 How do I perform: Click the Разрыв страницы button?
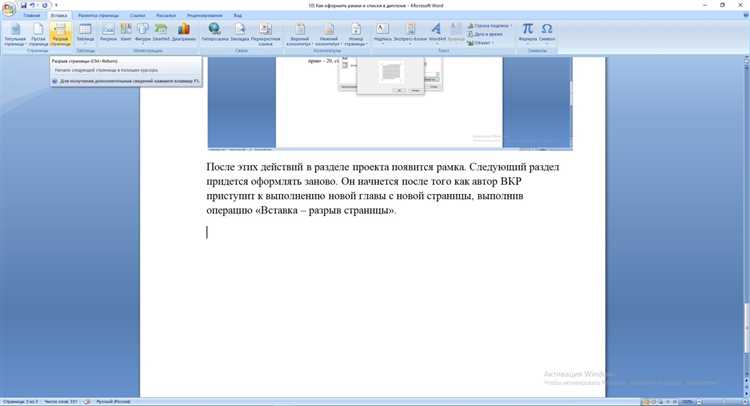tap(60, 34)
